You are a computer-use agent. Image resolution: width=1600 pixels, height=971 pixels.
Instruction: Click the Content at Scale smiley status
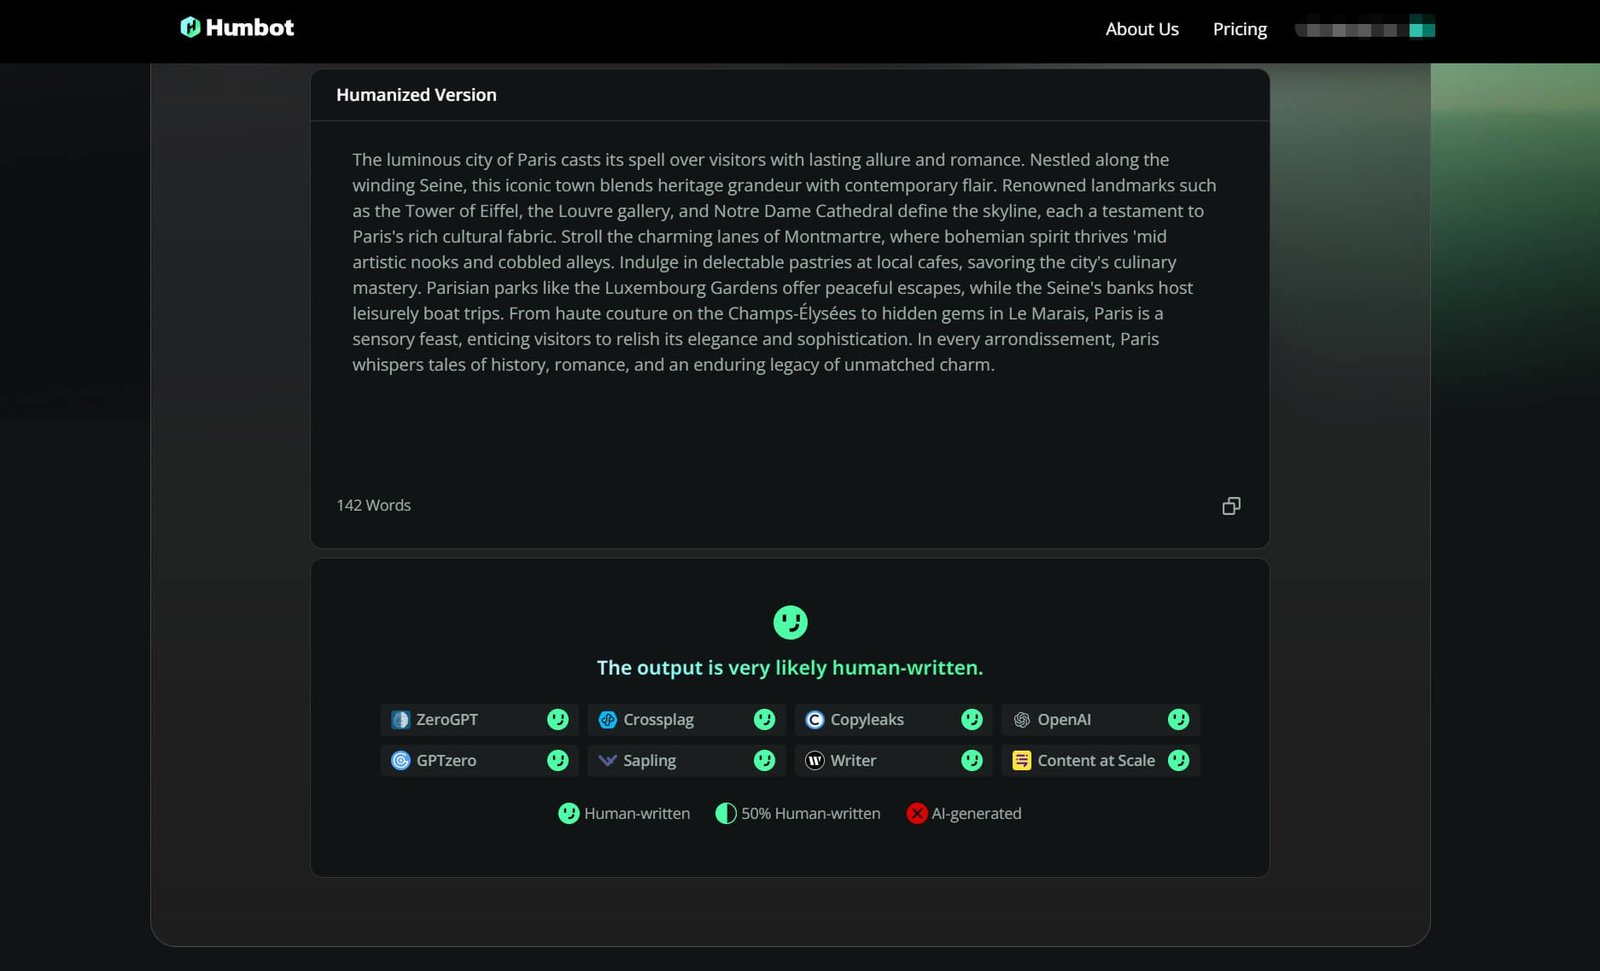pos(1179,761)
